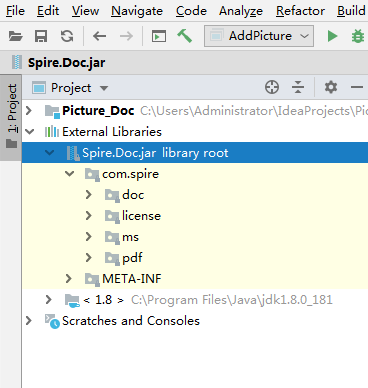Click the Scroll from Source crosshair icon

pyautogui.click(x=272, y=87)
